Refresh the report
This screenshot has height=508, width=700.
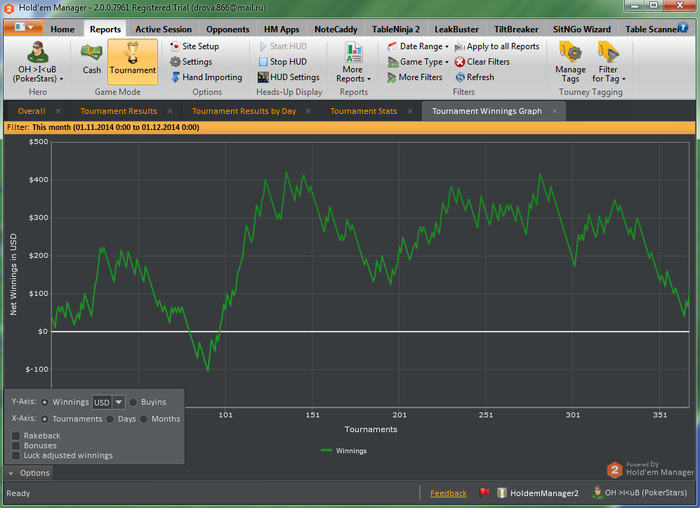[475, 77]
